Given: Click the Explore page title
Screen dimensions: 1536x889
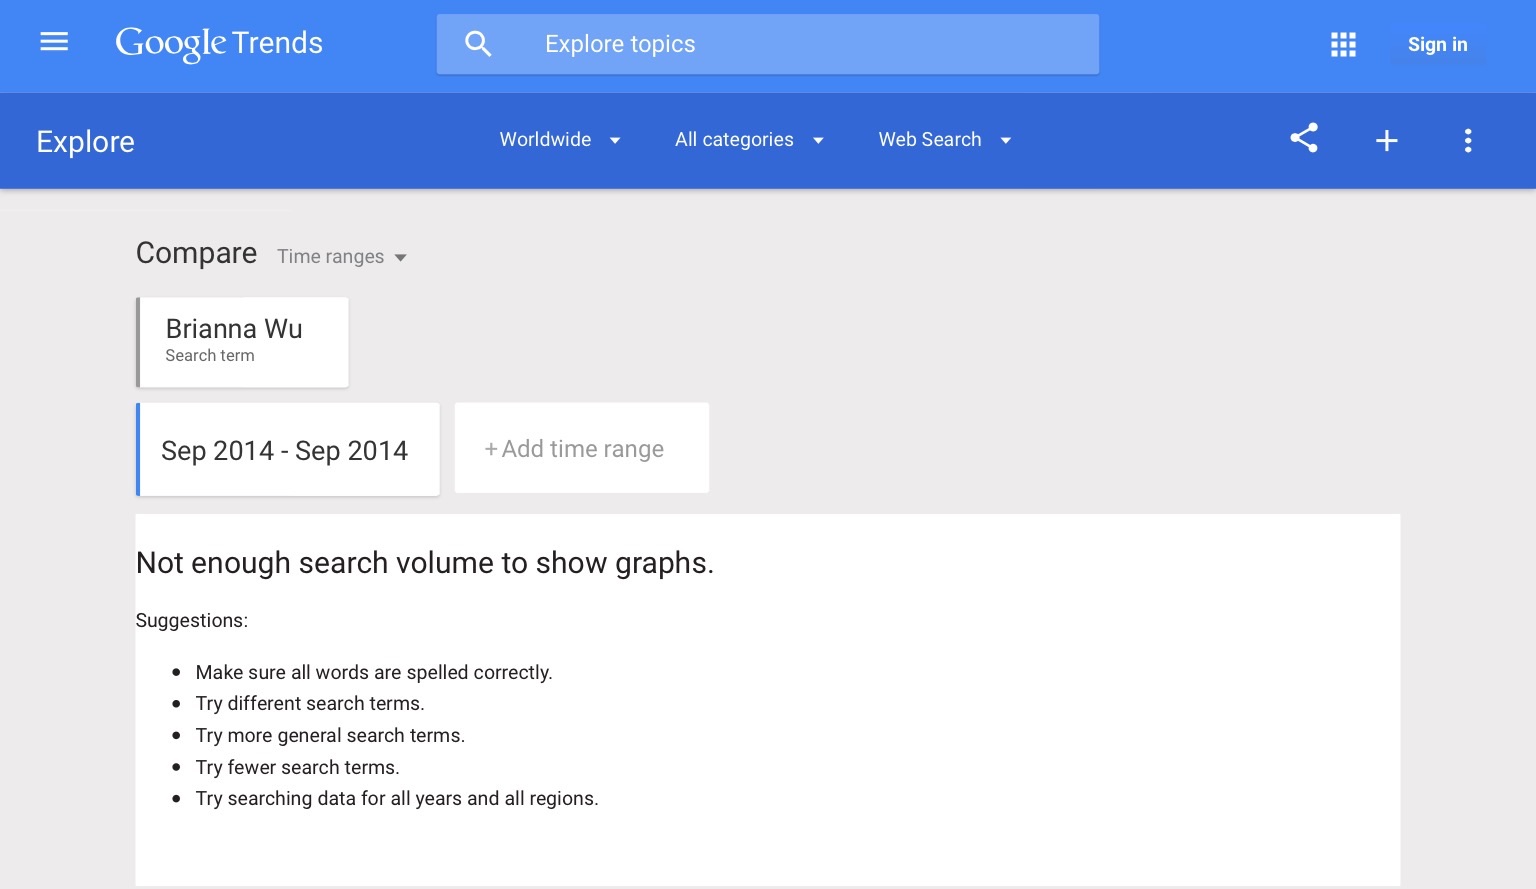Looking at the screenshot, I should [86, 142].
